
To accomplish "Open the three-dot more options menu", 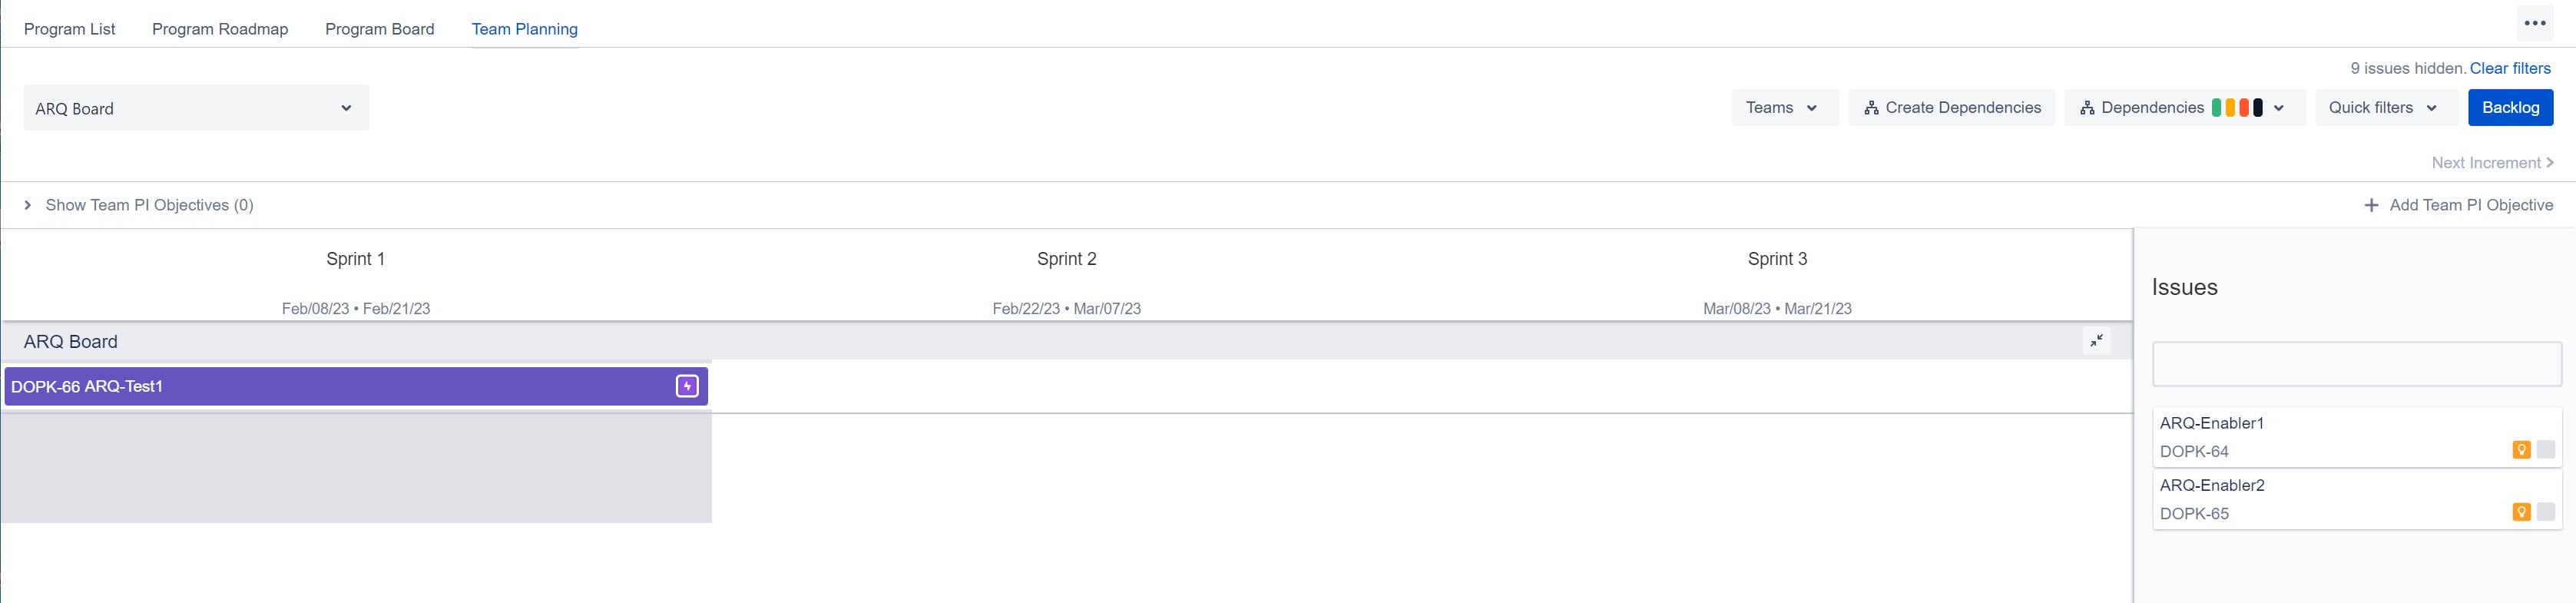I will tap(2534, 23).
